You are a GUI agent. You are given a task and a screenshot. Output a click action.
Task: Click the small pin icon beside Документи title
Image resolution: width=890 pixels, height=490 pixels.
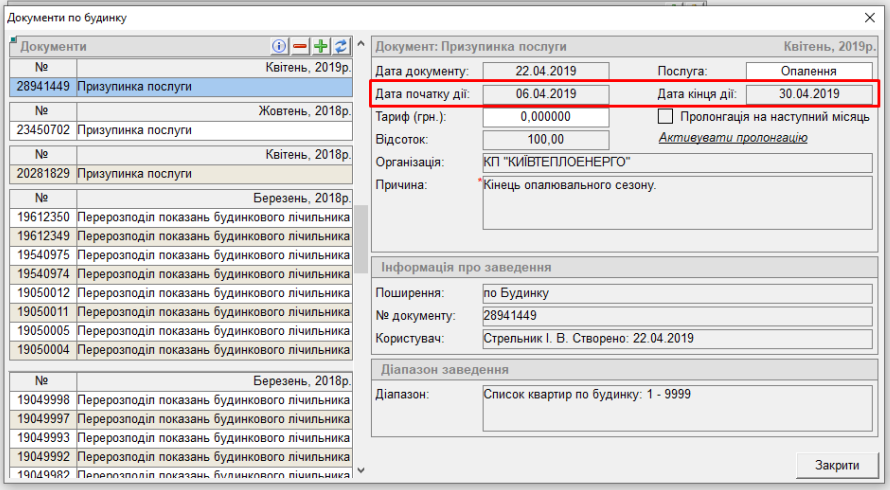(x=14, y=41)
